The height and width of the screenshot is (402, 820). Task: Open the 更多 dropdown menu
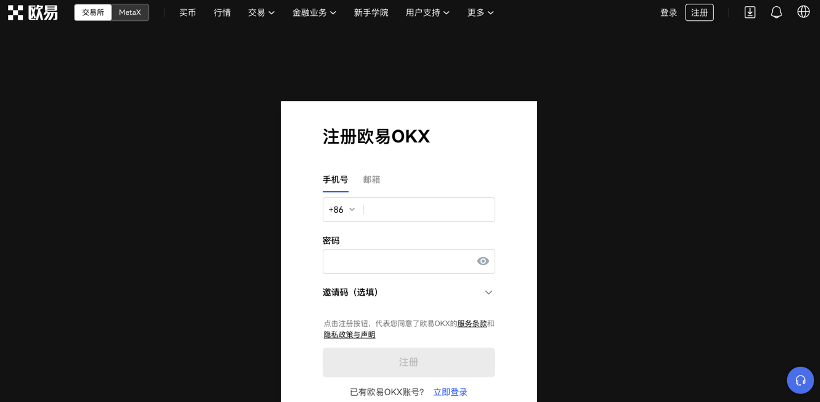pos(480,13)
